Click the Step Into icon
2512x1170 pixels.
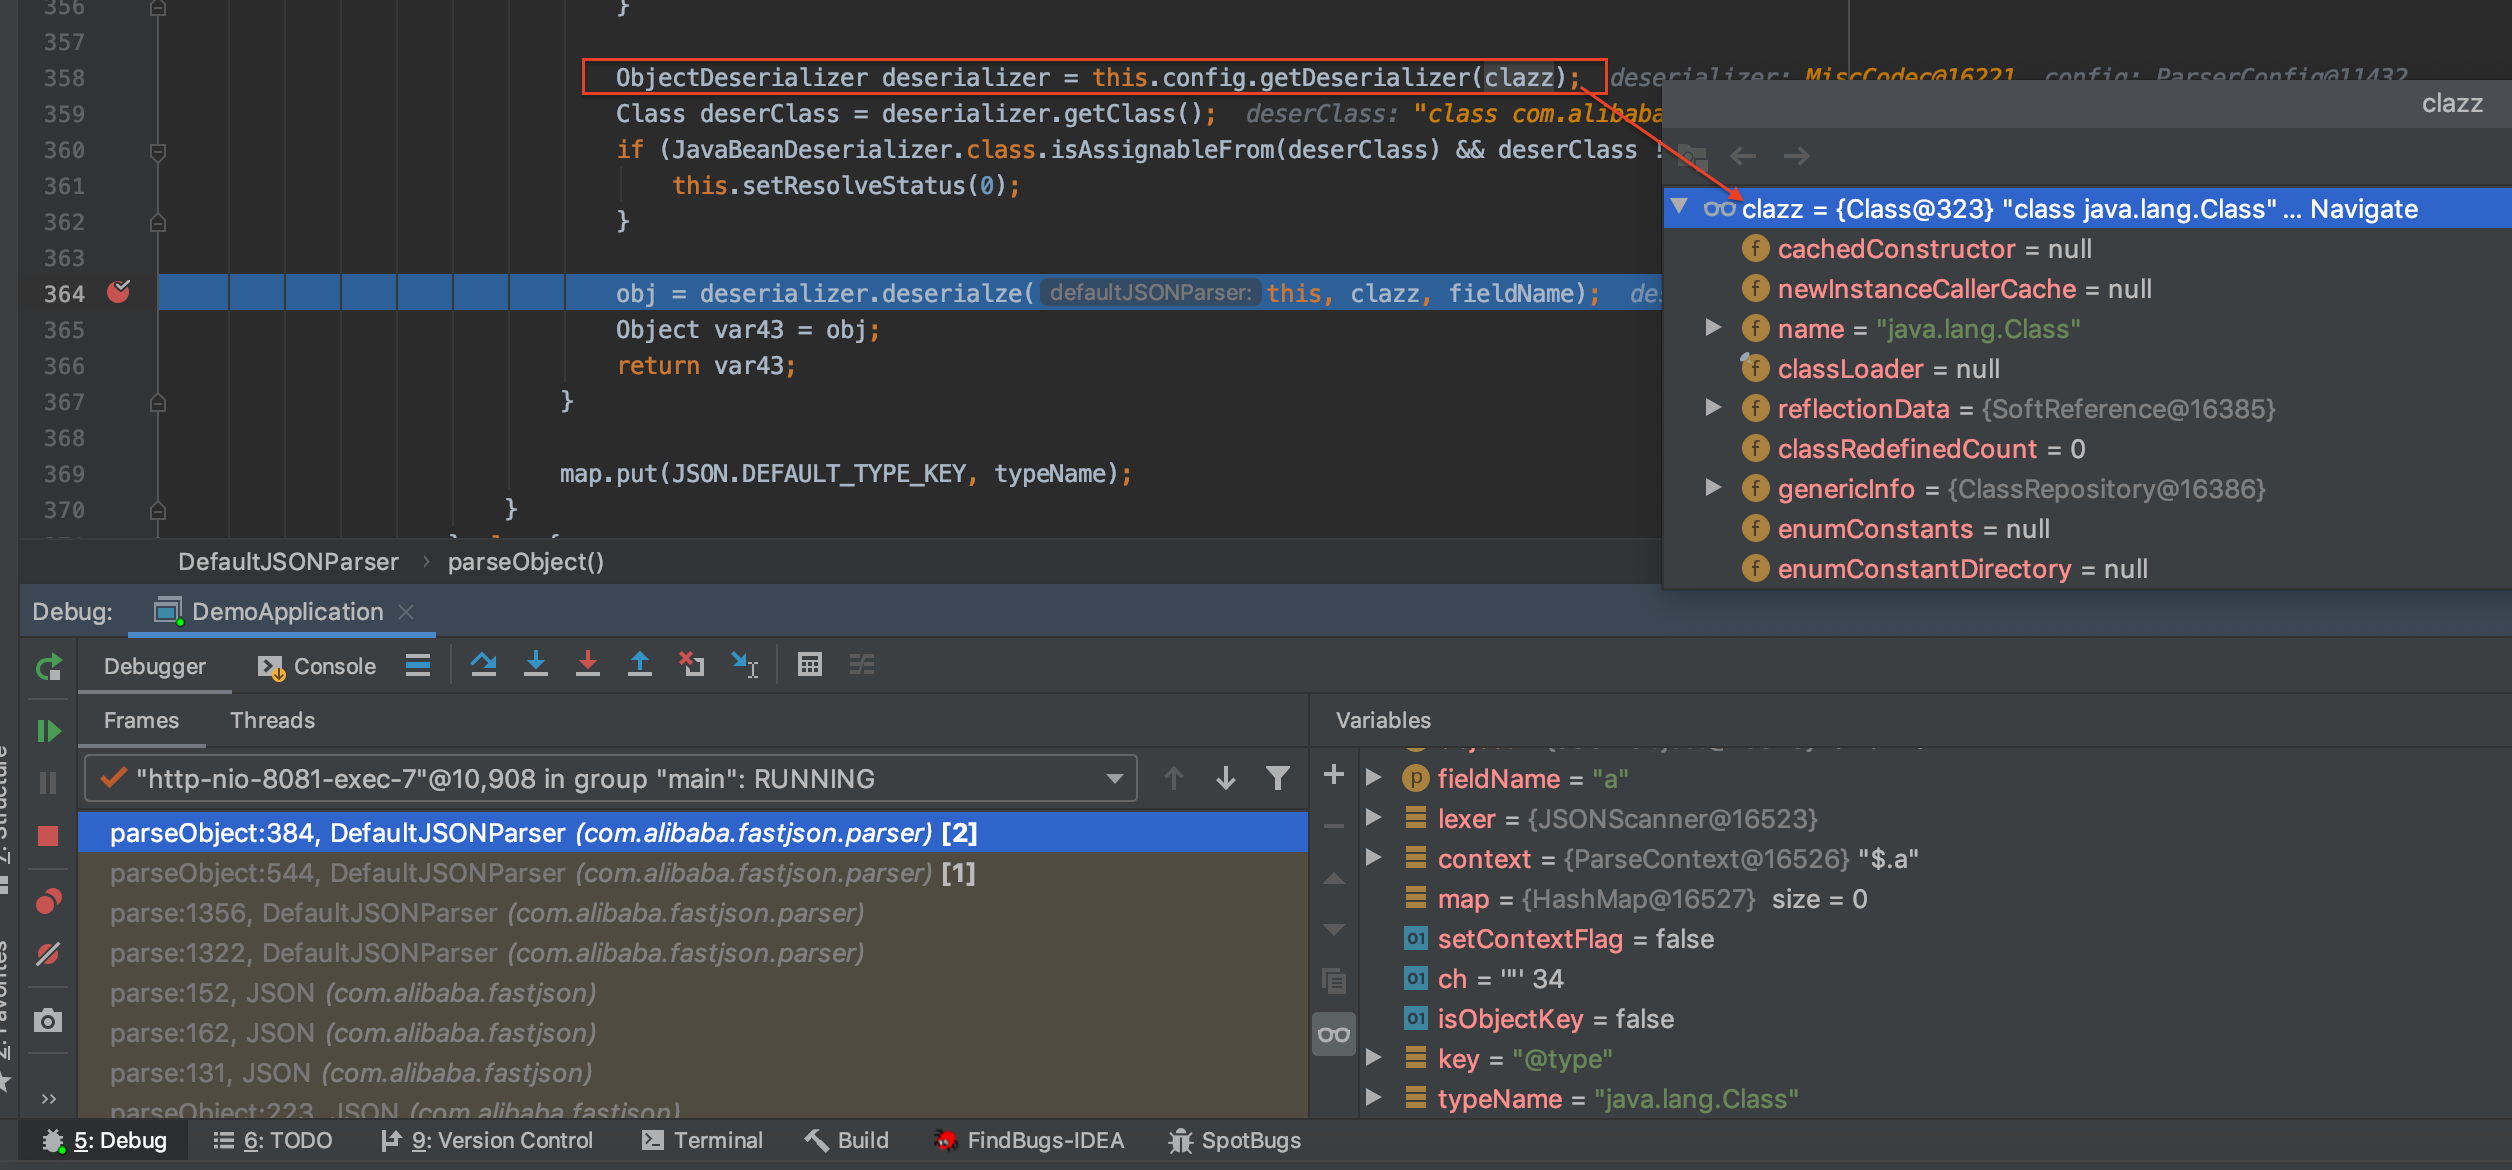point(536,665)
